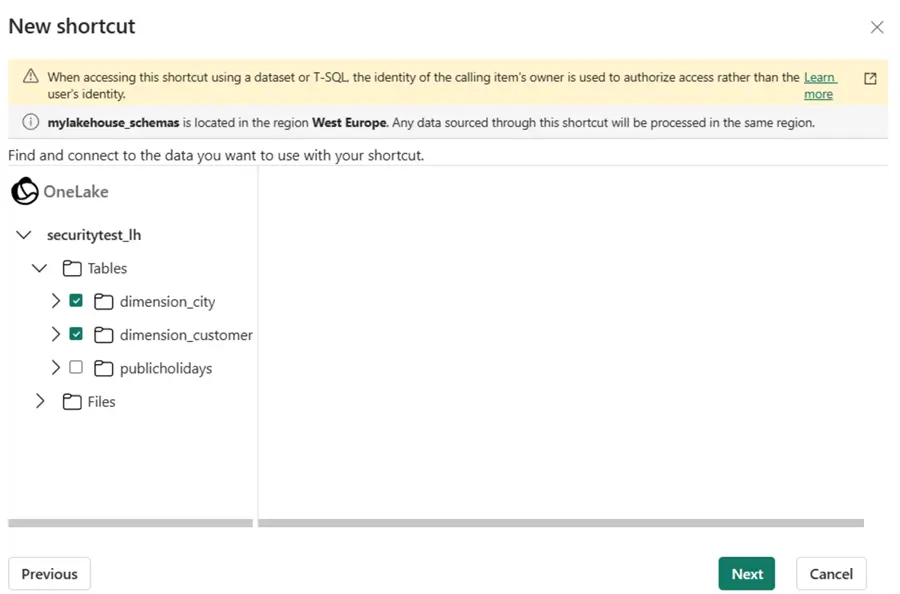Click the dimension_customer folder icon
This screenshot has height=594, width=900.
[x=103, y=335]
